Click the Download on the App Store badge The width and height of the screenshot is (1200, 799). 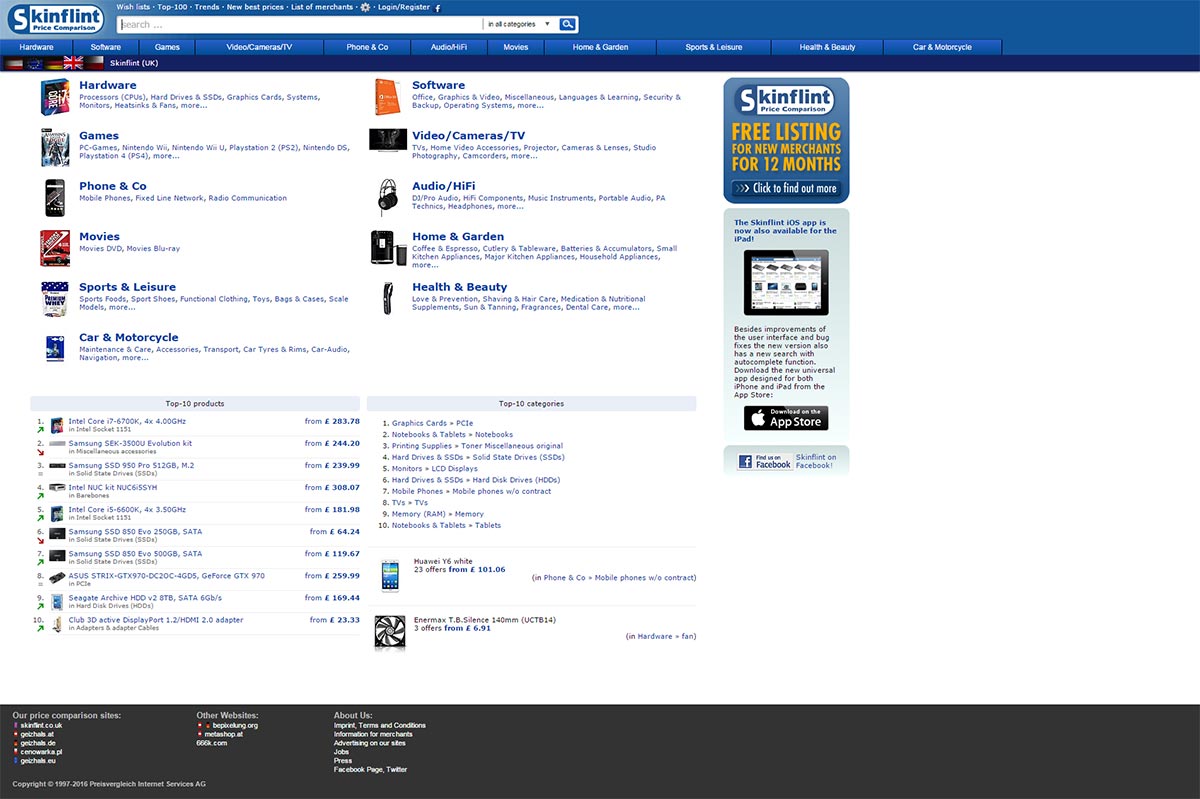tap(786, 417)
